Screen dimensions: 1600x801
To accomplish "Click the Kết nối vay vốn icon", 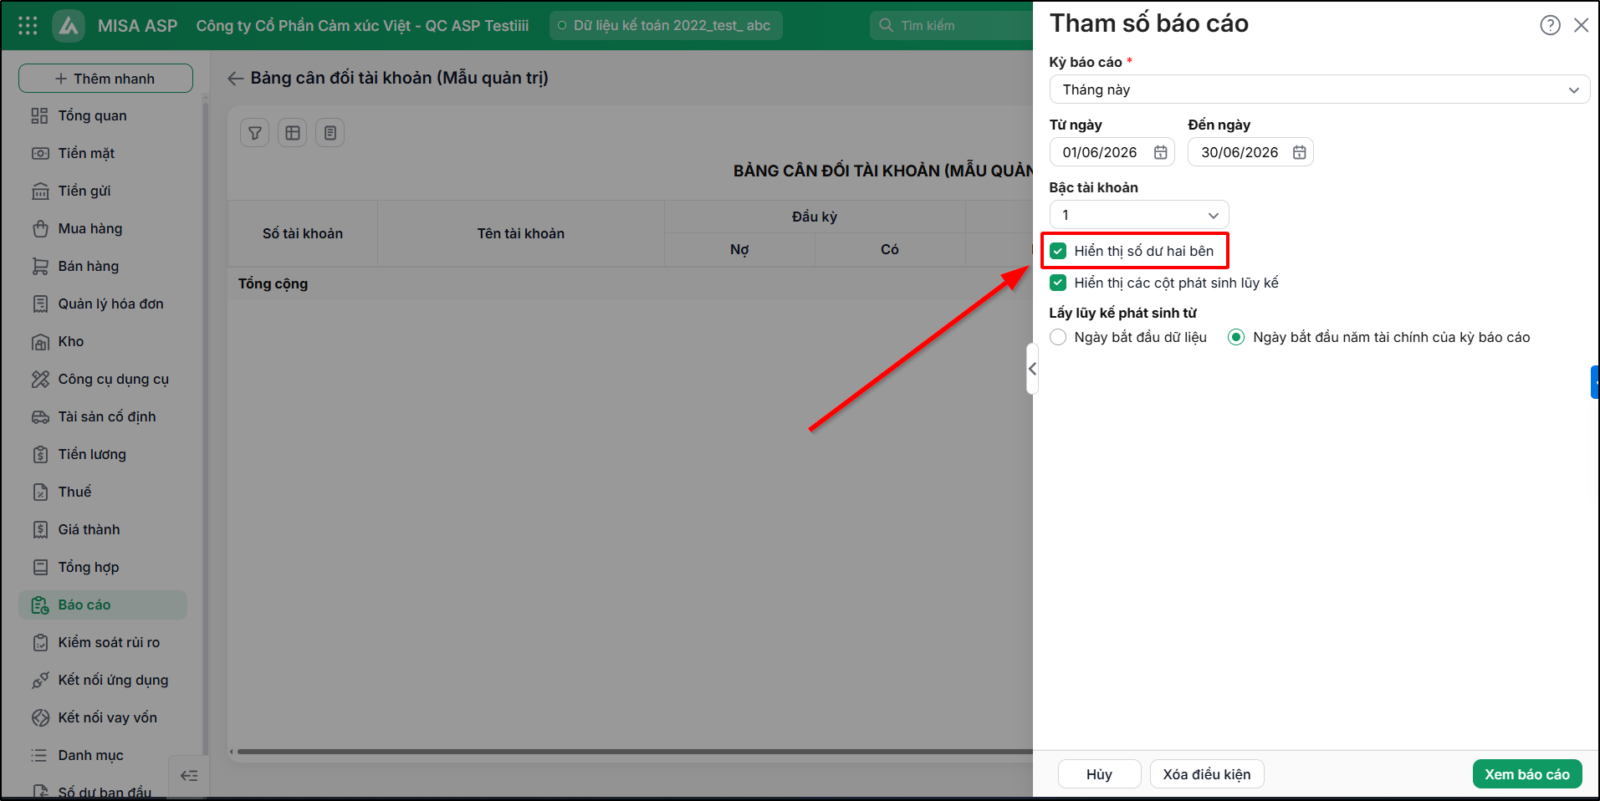I will coord(40,718).
